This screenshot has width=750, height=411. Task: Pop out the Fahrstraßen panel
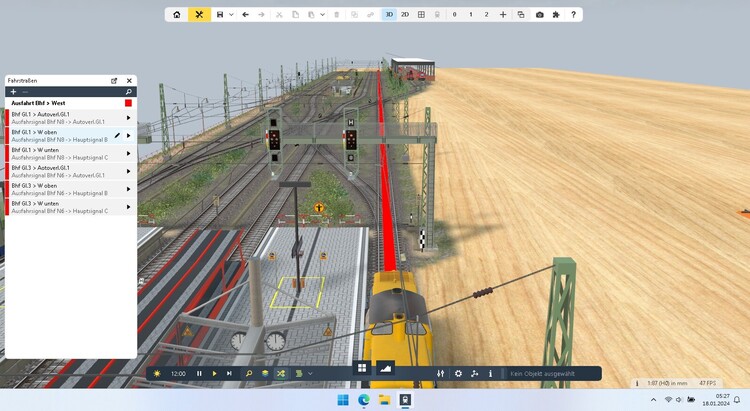pos(114,81)
